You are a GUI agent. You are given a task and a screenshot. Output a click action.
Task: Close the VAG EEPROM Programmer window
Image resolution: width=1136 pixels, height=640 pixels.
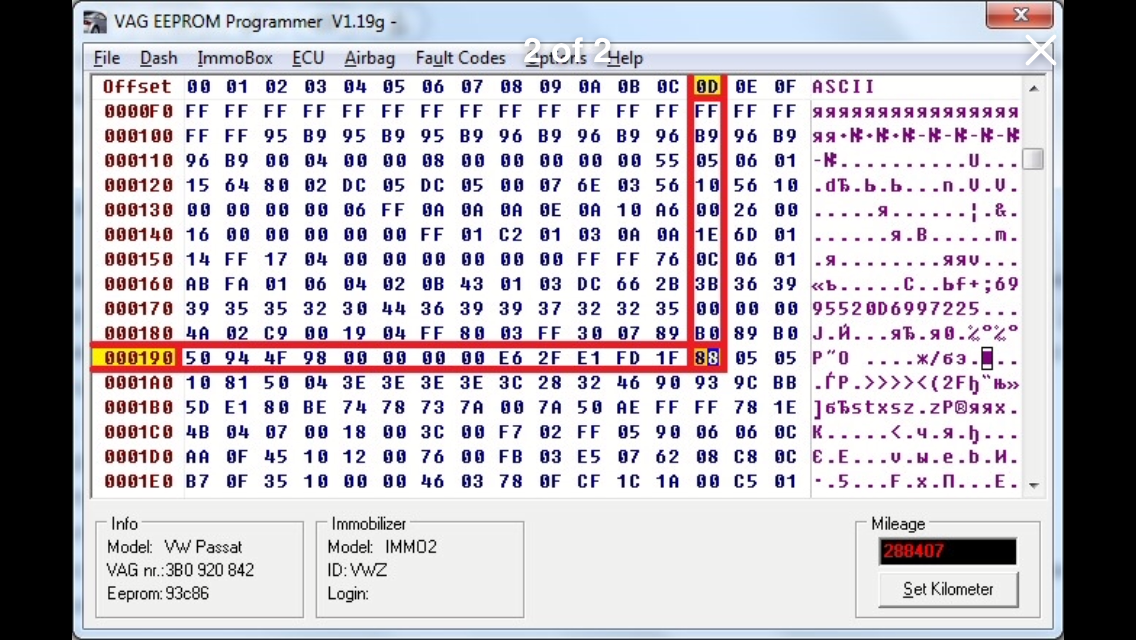(x=1020, y=15)
